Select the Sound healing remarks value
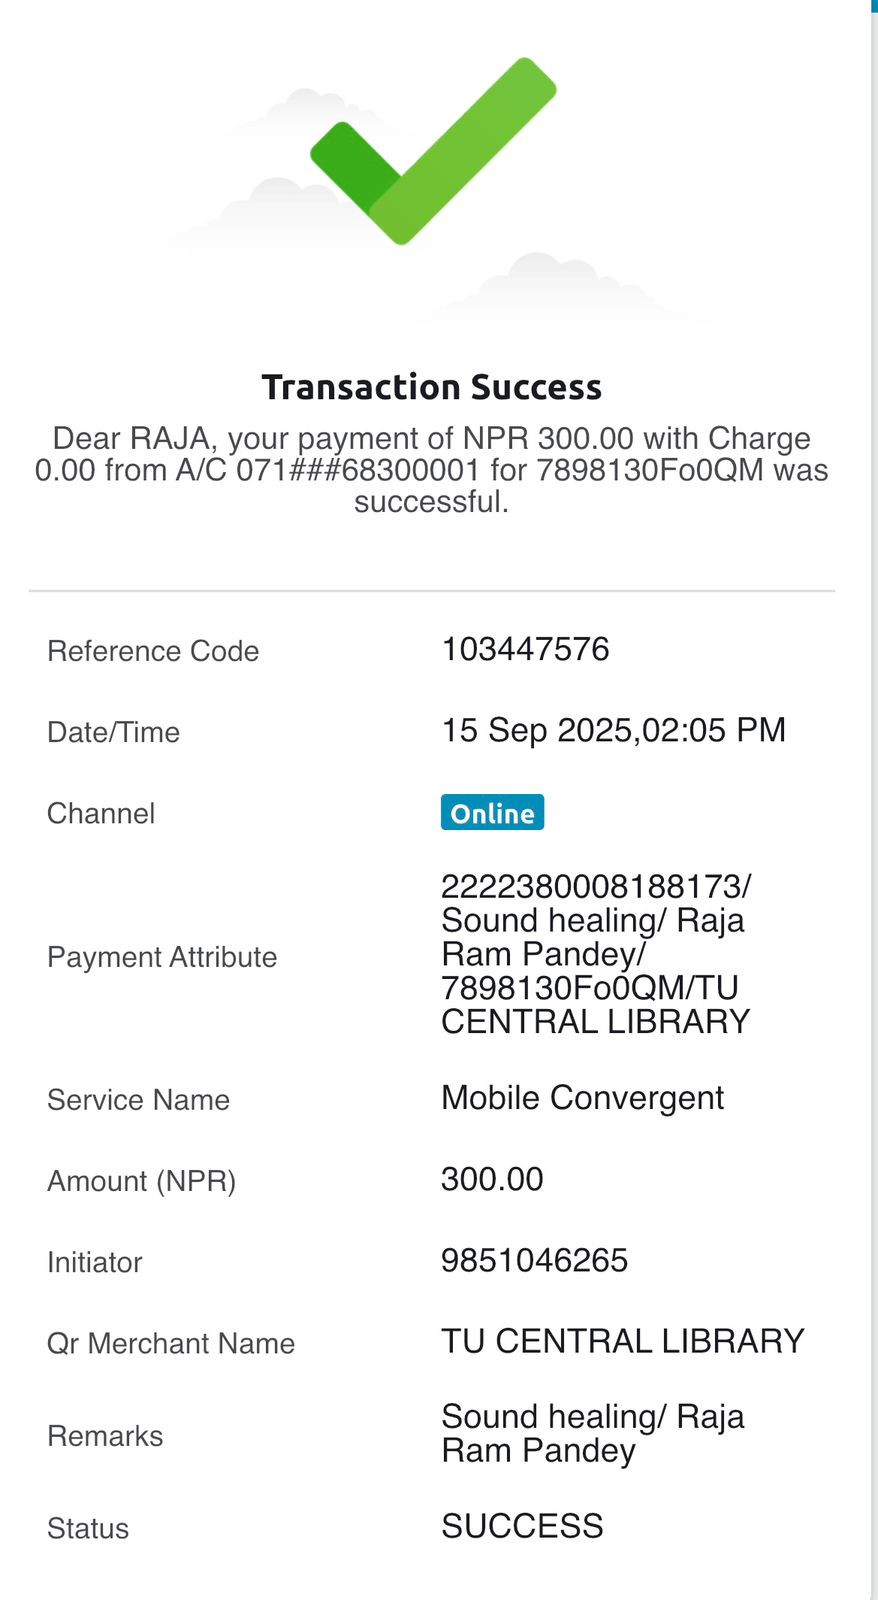 pos(592,1433)
